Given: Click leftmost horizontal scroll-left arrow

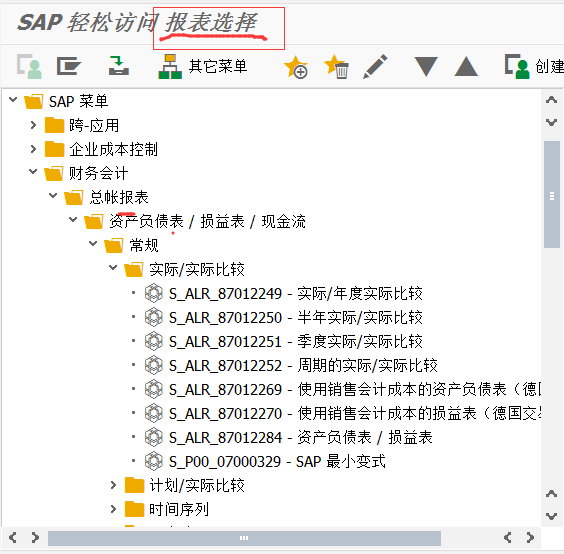Looking at the screenshot, I should (x=13, y=537).
